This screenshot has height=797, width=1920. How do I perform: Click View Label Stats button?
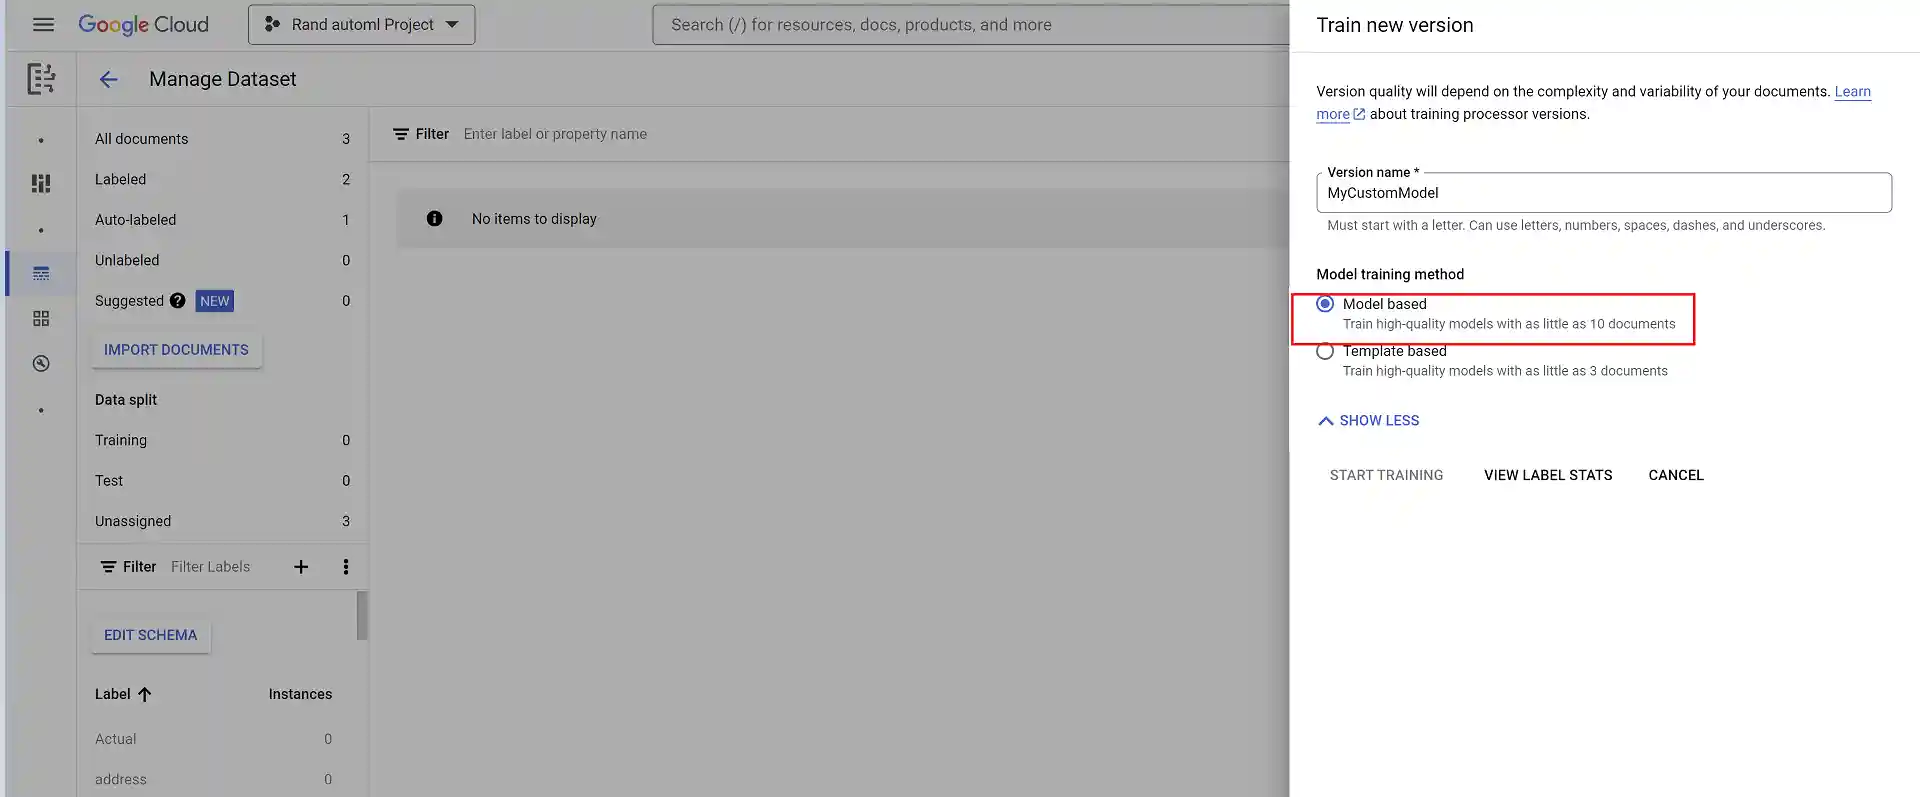click(x=1548, y=475)
